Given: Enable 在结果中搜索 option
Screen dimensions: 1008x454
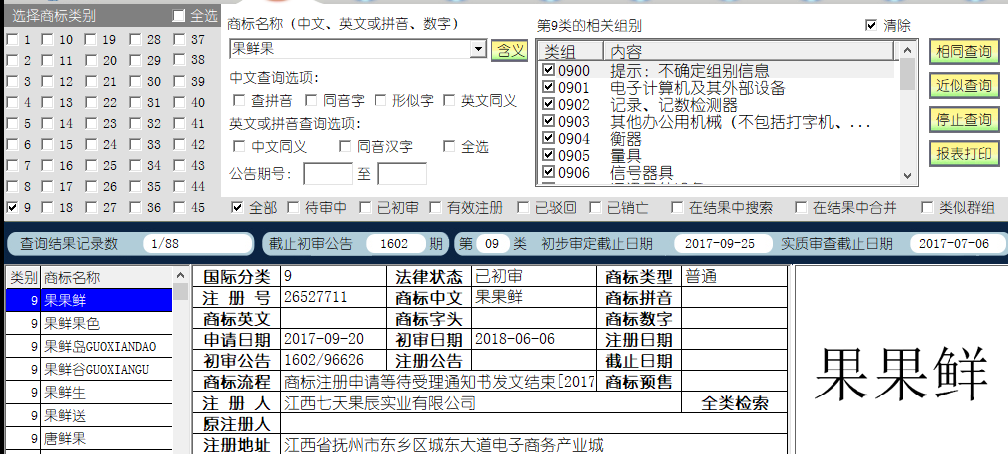Looking at the screenshot, I should (677, 208).
